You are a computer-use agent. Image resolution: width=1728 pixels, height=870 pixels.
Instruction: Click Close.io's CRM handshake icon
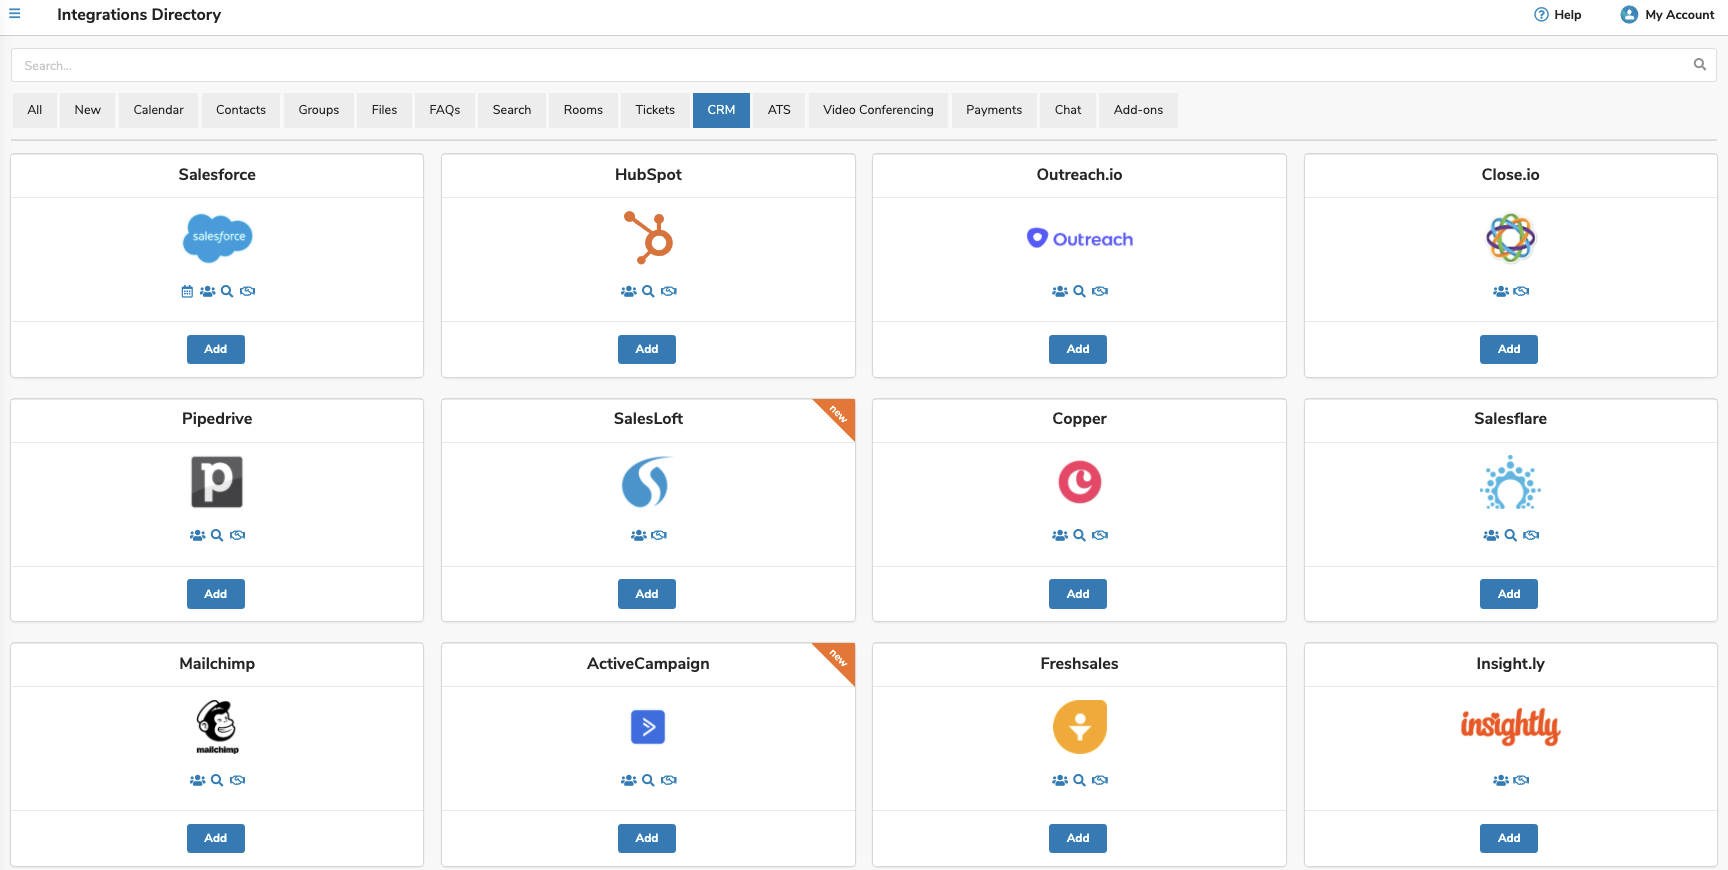(x=1521, y=291)
